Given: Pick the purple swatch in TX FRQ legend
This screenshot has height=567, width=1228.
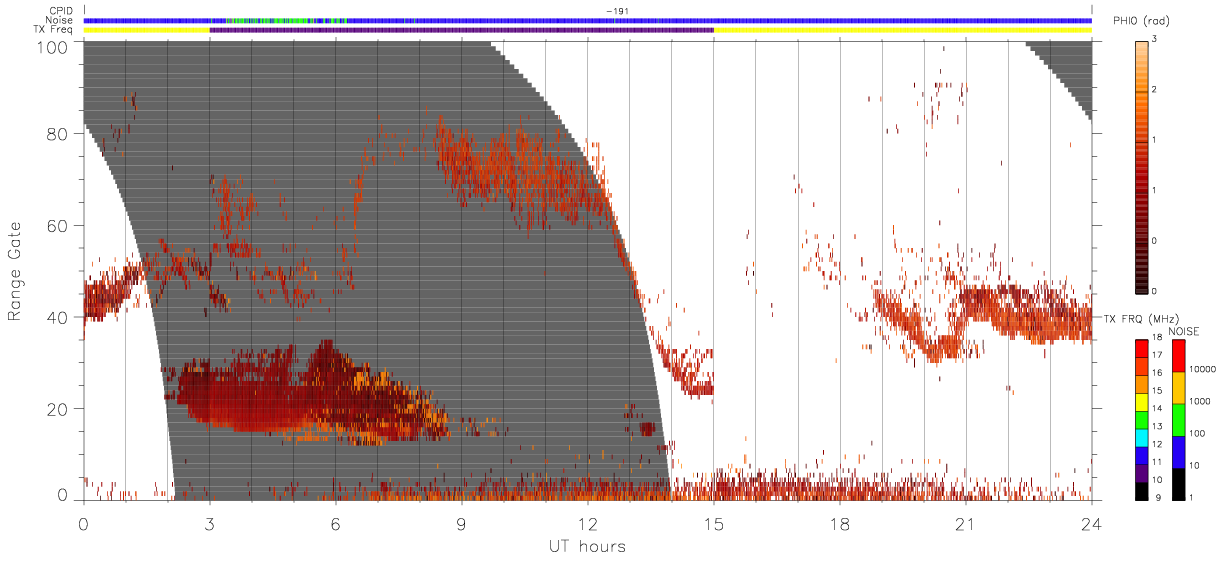Looking at the screenshot, I should pyautogui.click(x=1141, y=473).
